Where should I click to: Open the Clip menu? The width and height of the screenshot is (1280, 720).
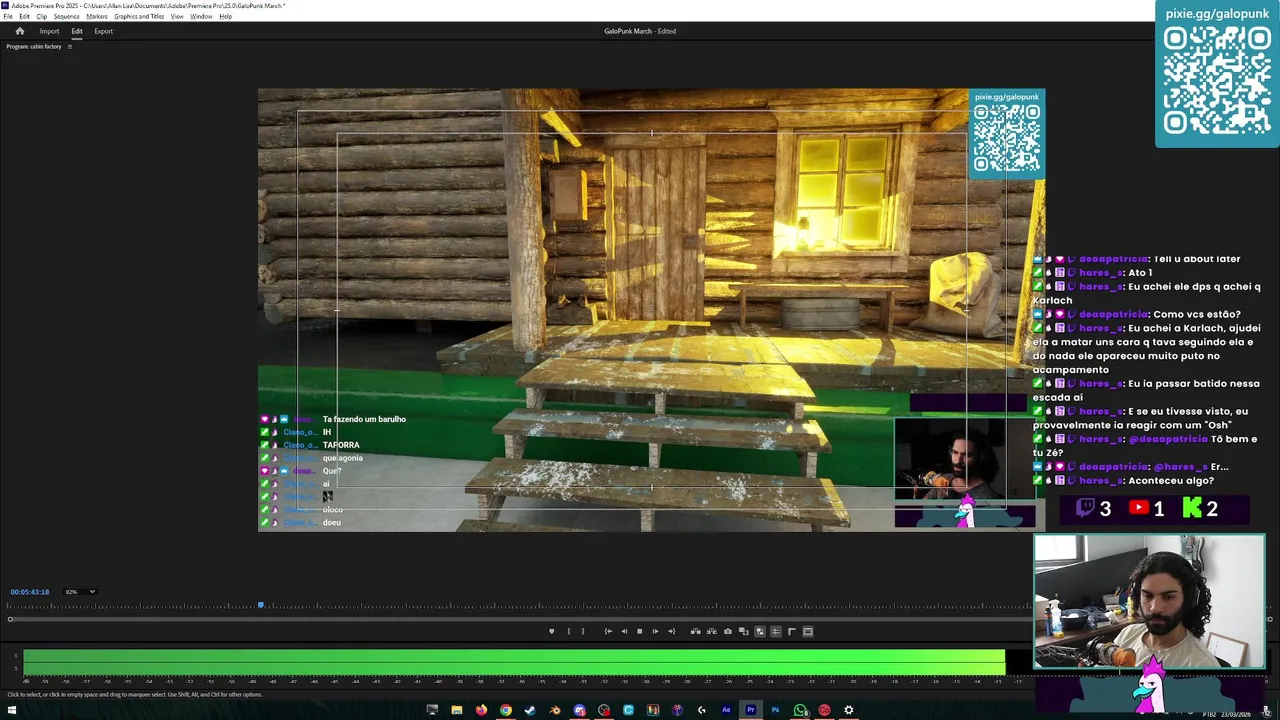point(41,16)
